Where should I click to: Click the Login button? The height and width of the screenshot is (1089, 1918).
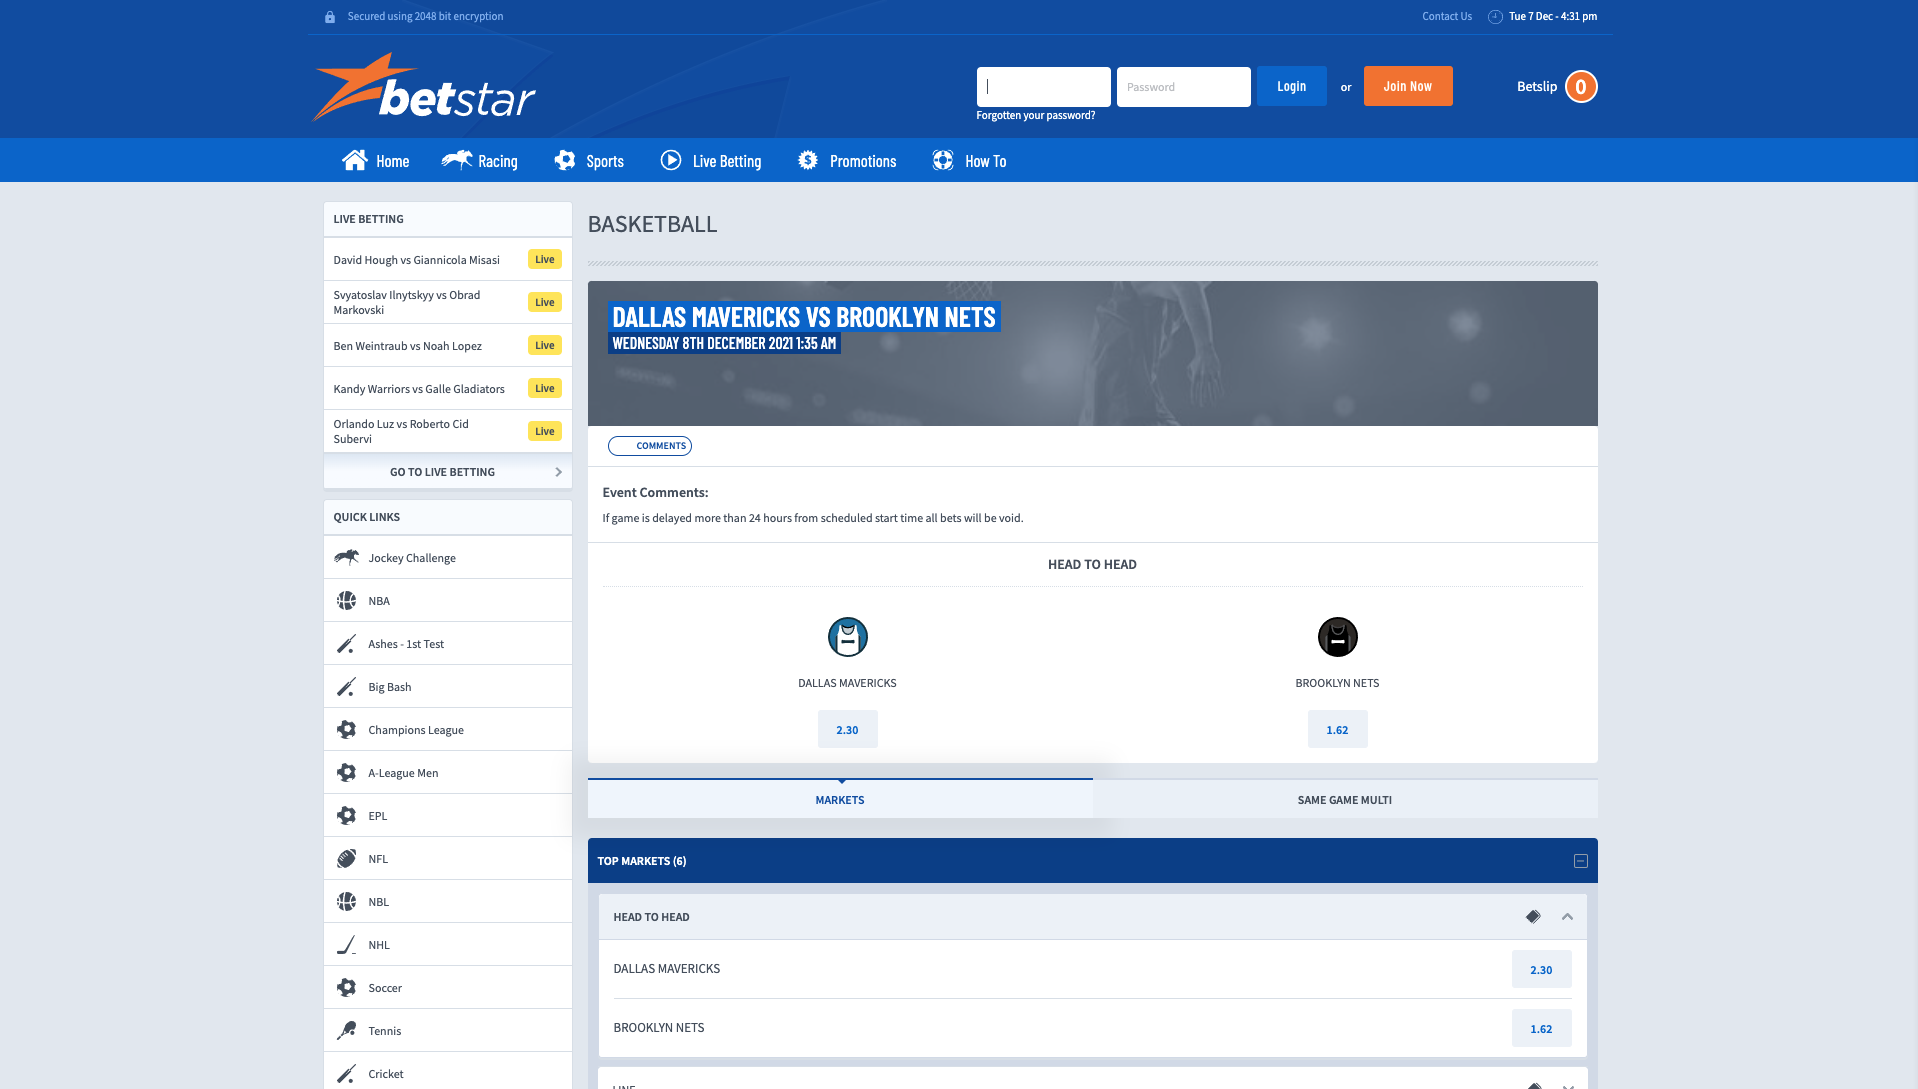(x=1291, y=86)
